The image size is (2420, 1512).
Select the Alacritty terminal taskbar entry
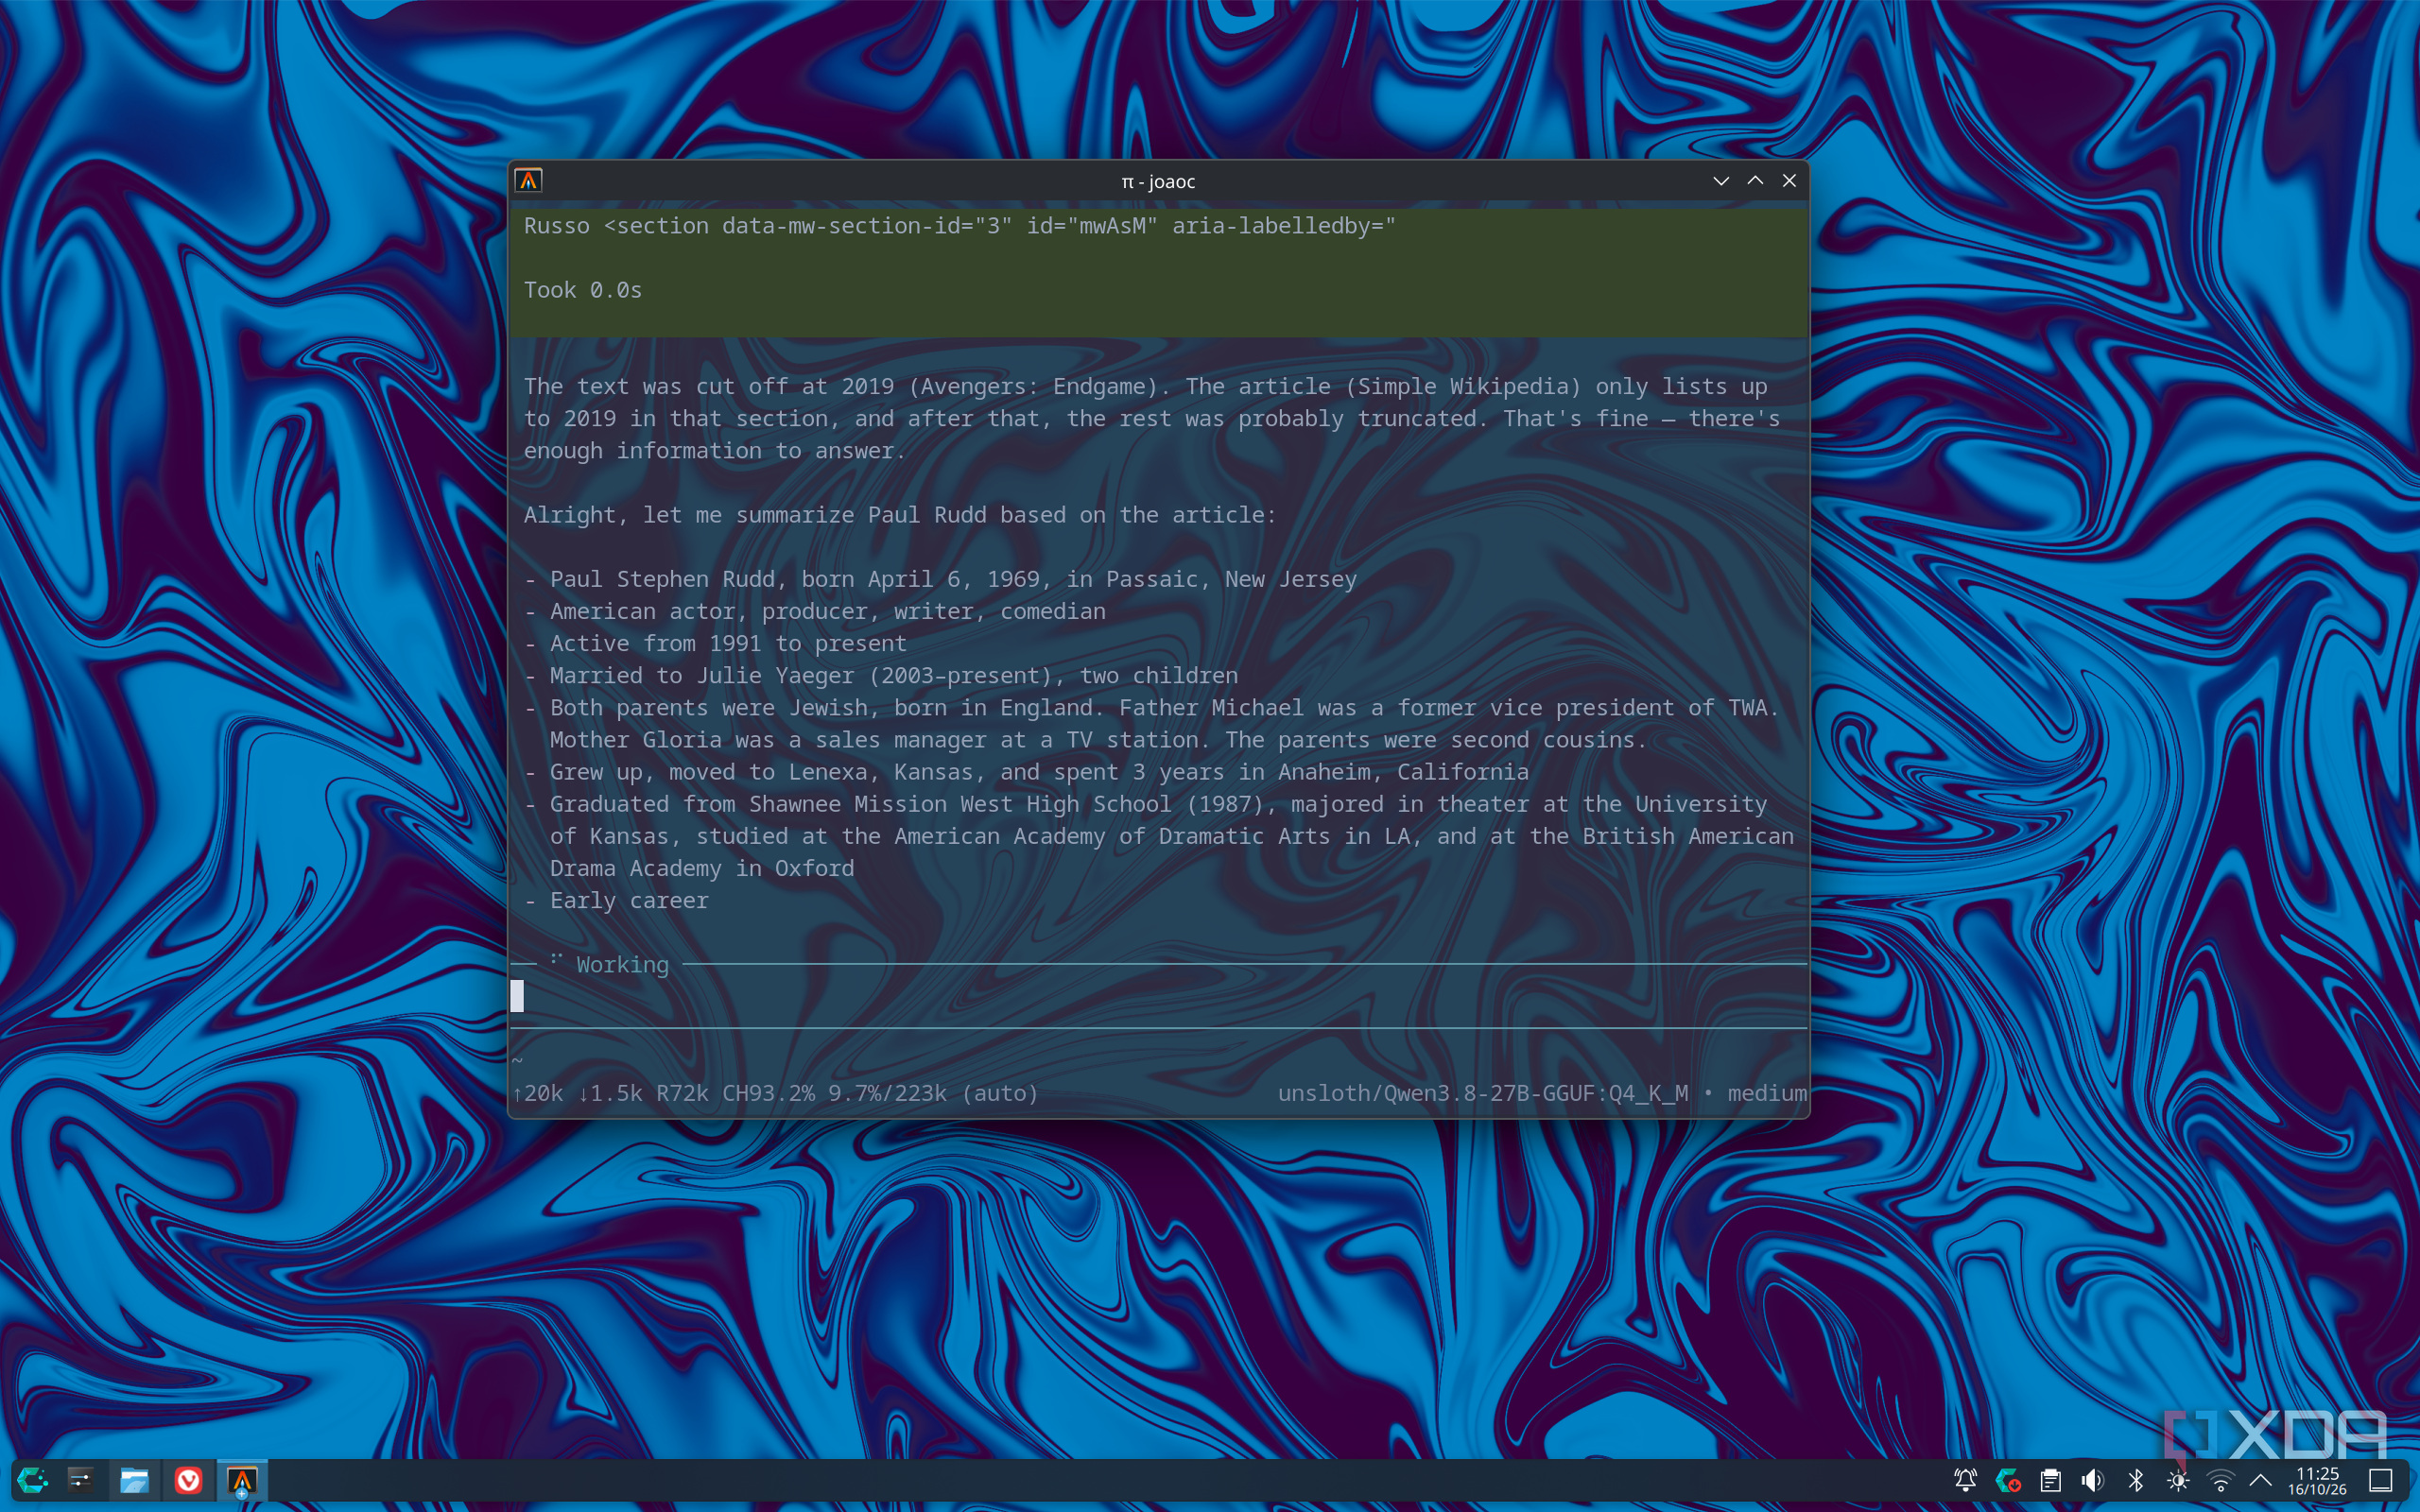pos(242,1480)
